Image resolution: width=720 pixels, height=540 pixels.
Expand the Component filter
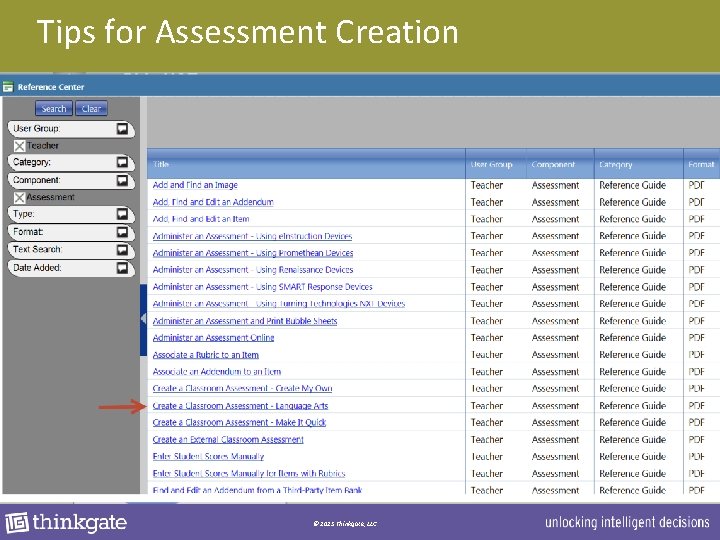(x=122, y=180)
